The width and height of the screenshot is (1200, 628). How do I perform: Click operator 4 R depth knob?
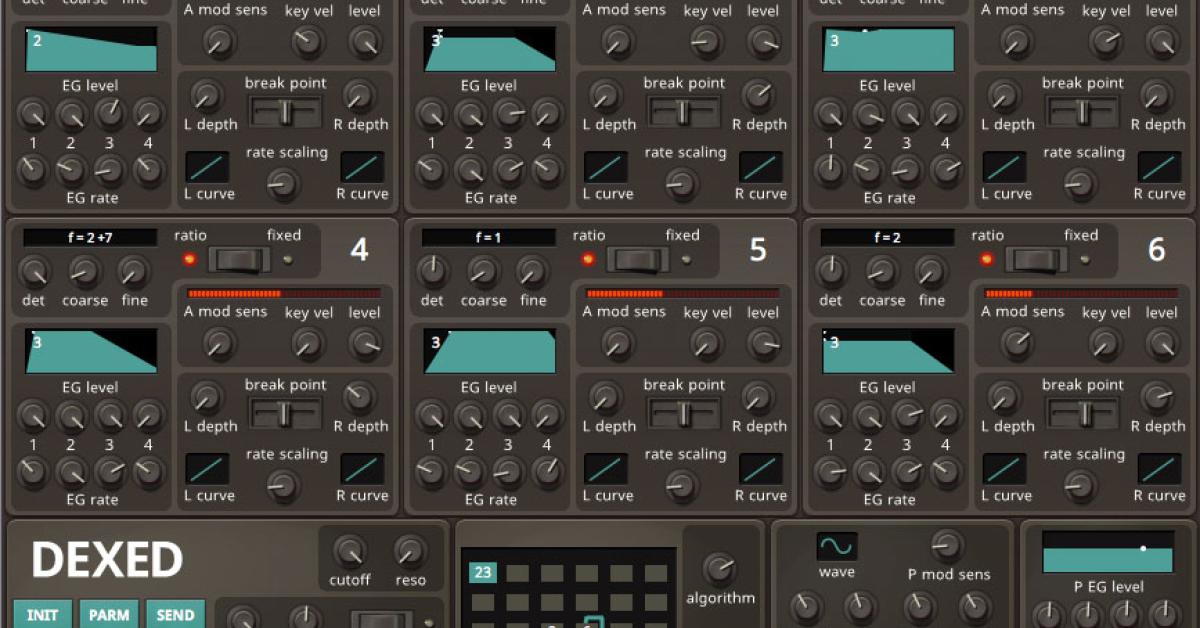click(x=358, y=398)
